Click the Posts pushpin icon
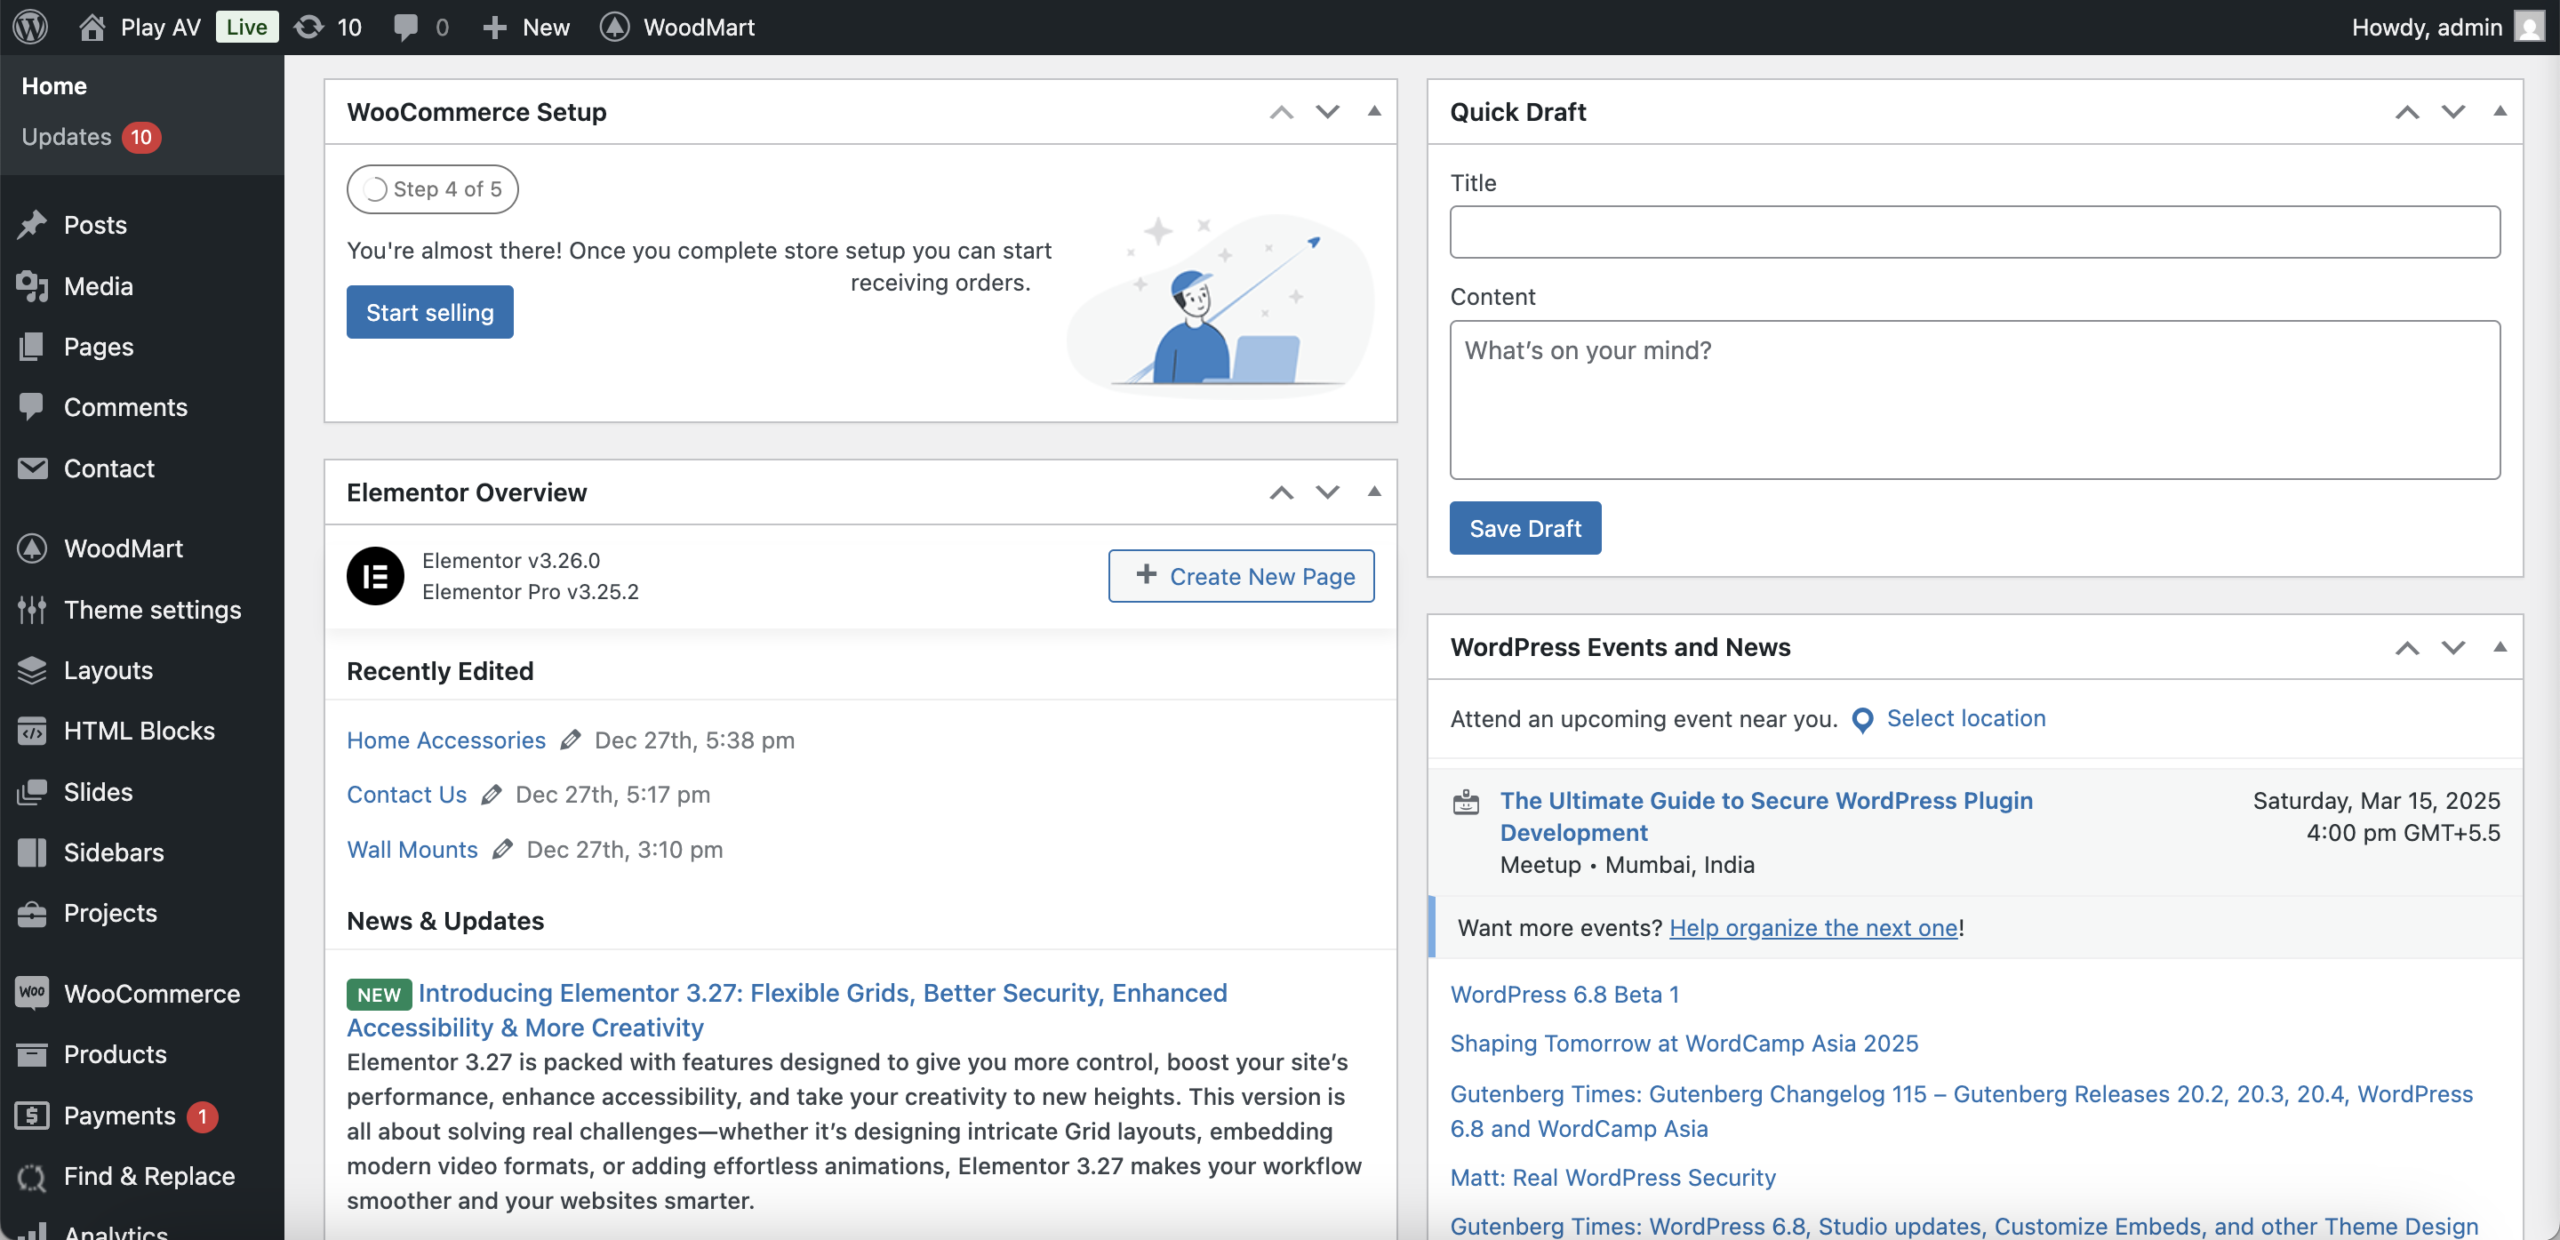This screenshot has height=1240, width=2560. [32, 225]
